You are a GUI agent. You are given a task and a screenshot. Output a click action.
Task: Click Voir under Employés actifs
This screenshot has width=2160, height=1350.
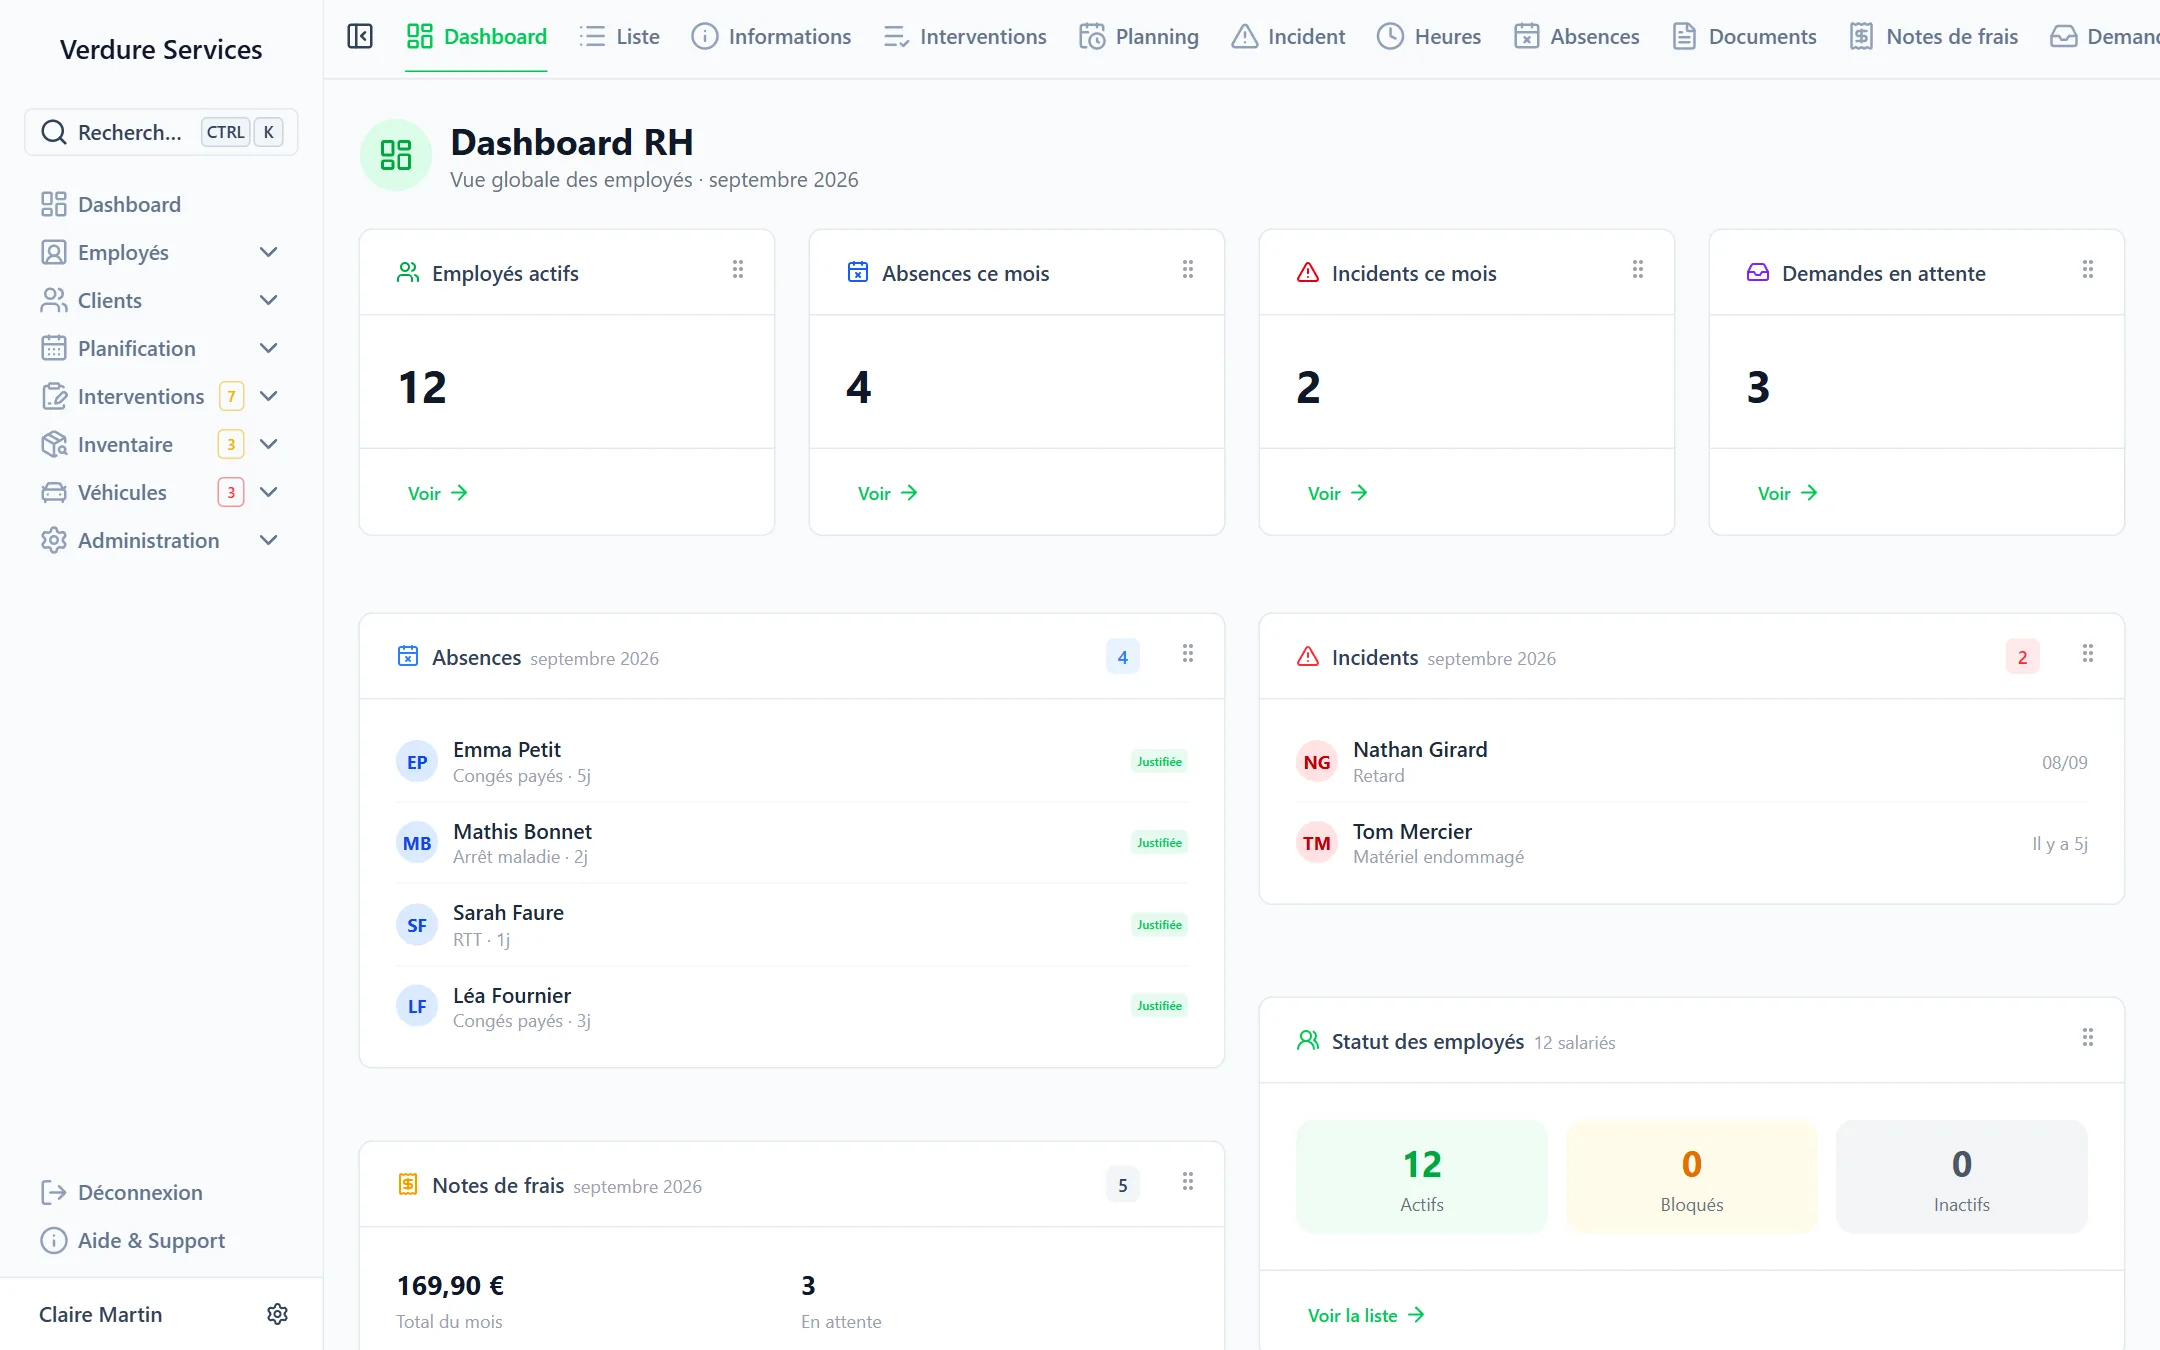point(437,493)
